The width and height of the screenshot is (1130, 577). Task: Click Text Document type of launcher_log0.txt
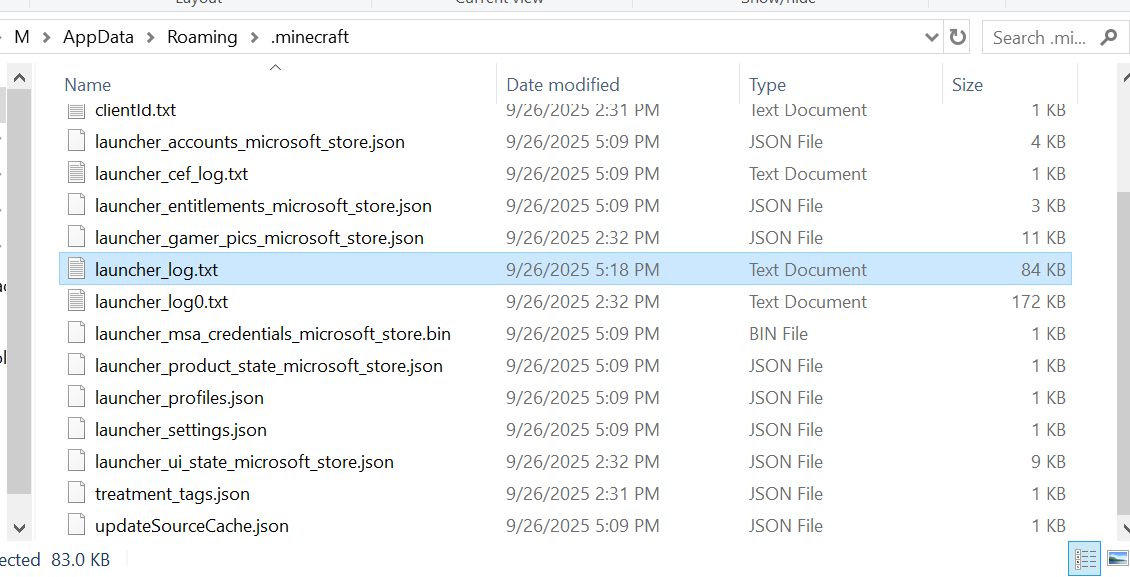808,302
